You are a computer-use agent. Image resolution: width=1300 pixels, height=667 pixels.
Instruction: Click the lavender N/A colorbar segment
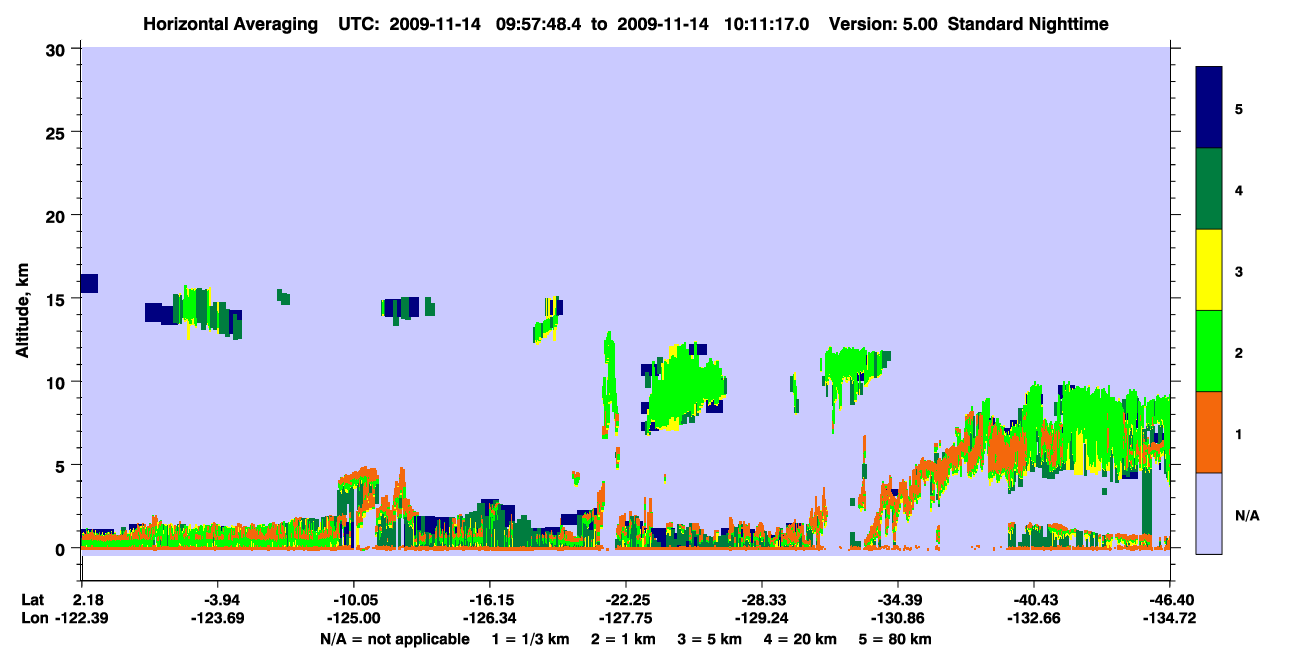1209,513
